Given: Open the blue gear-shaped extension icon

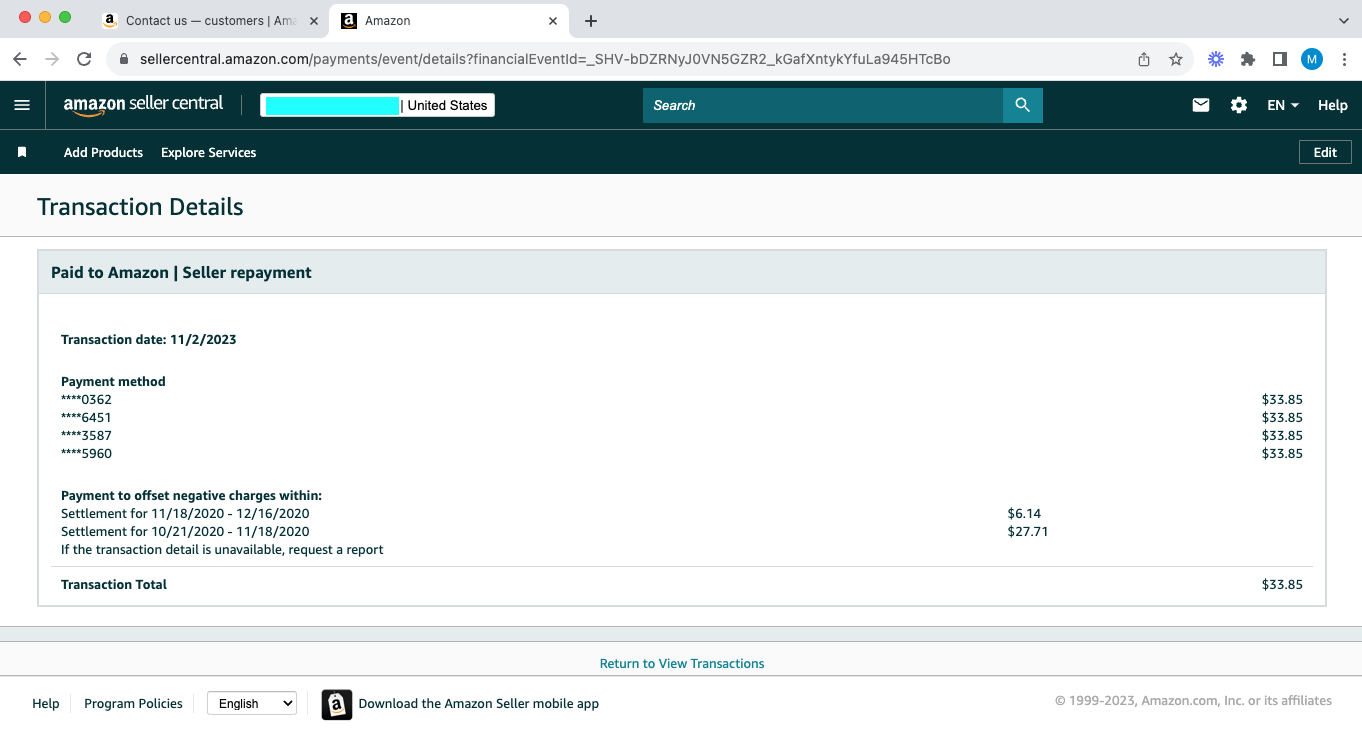Looking at the screenshot, I should [x=1216, y=59].
